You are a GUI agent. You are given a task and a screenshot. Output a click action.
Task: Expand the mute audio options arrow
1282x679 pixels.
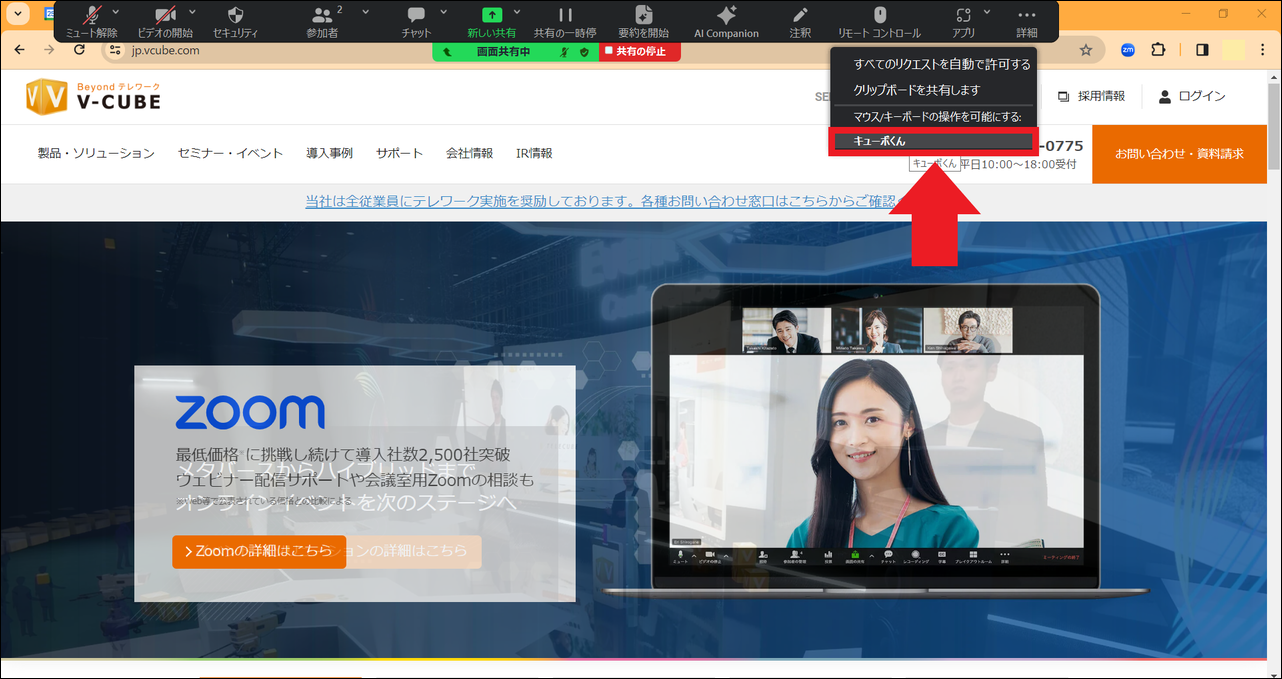tap(116, 12)
